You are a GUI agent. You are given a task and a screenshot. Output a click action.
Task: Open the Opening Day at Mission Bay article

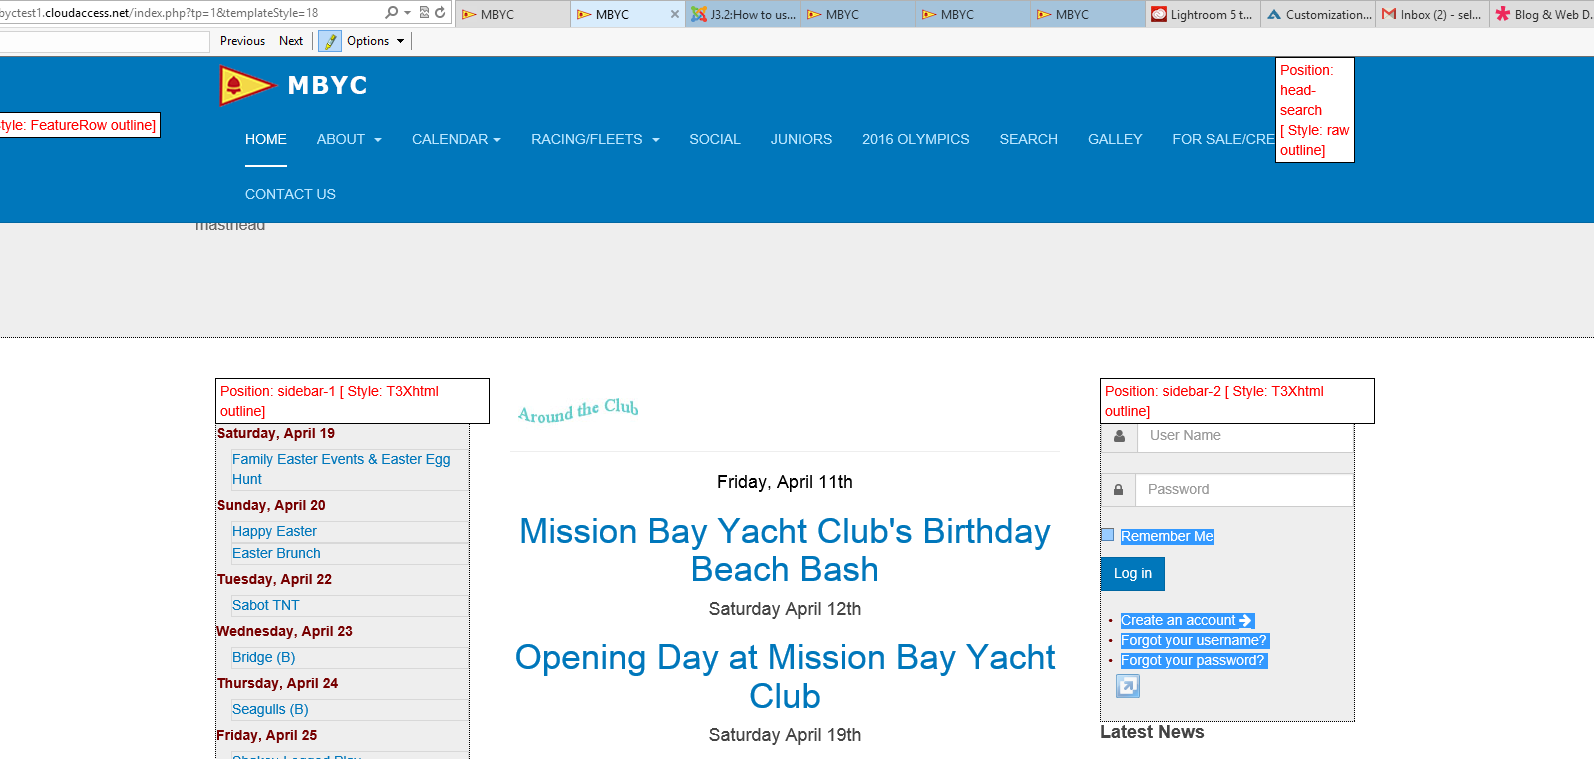(x=785, y=677)
